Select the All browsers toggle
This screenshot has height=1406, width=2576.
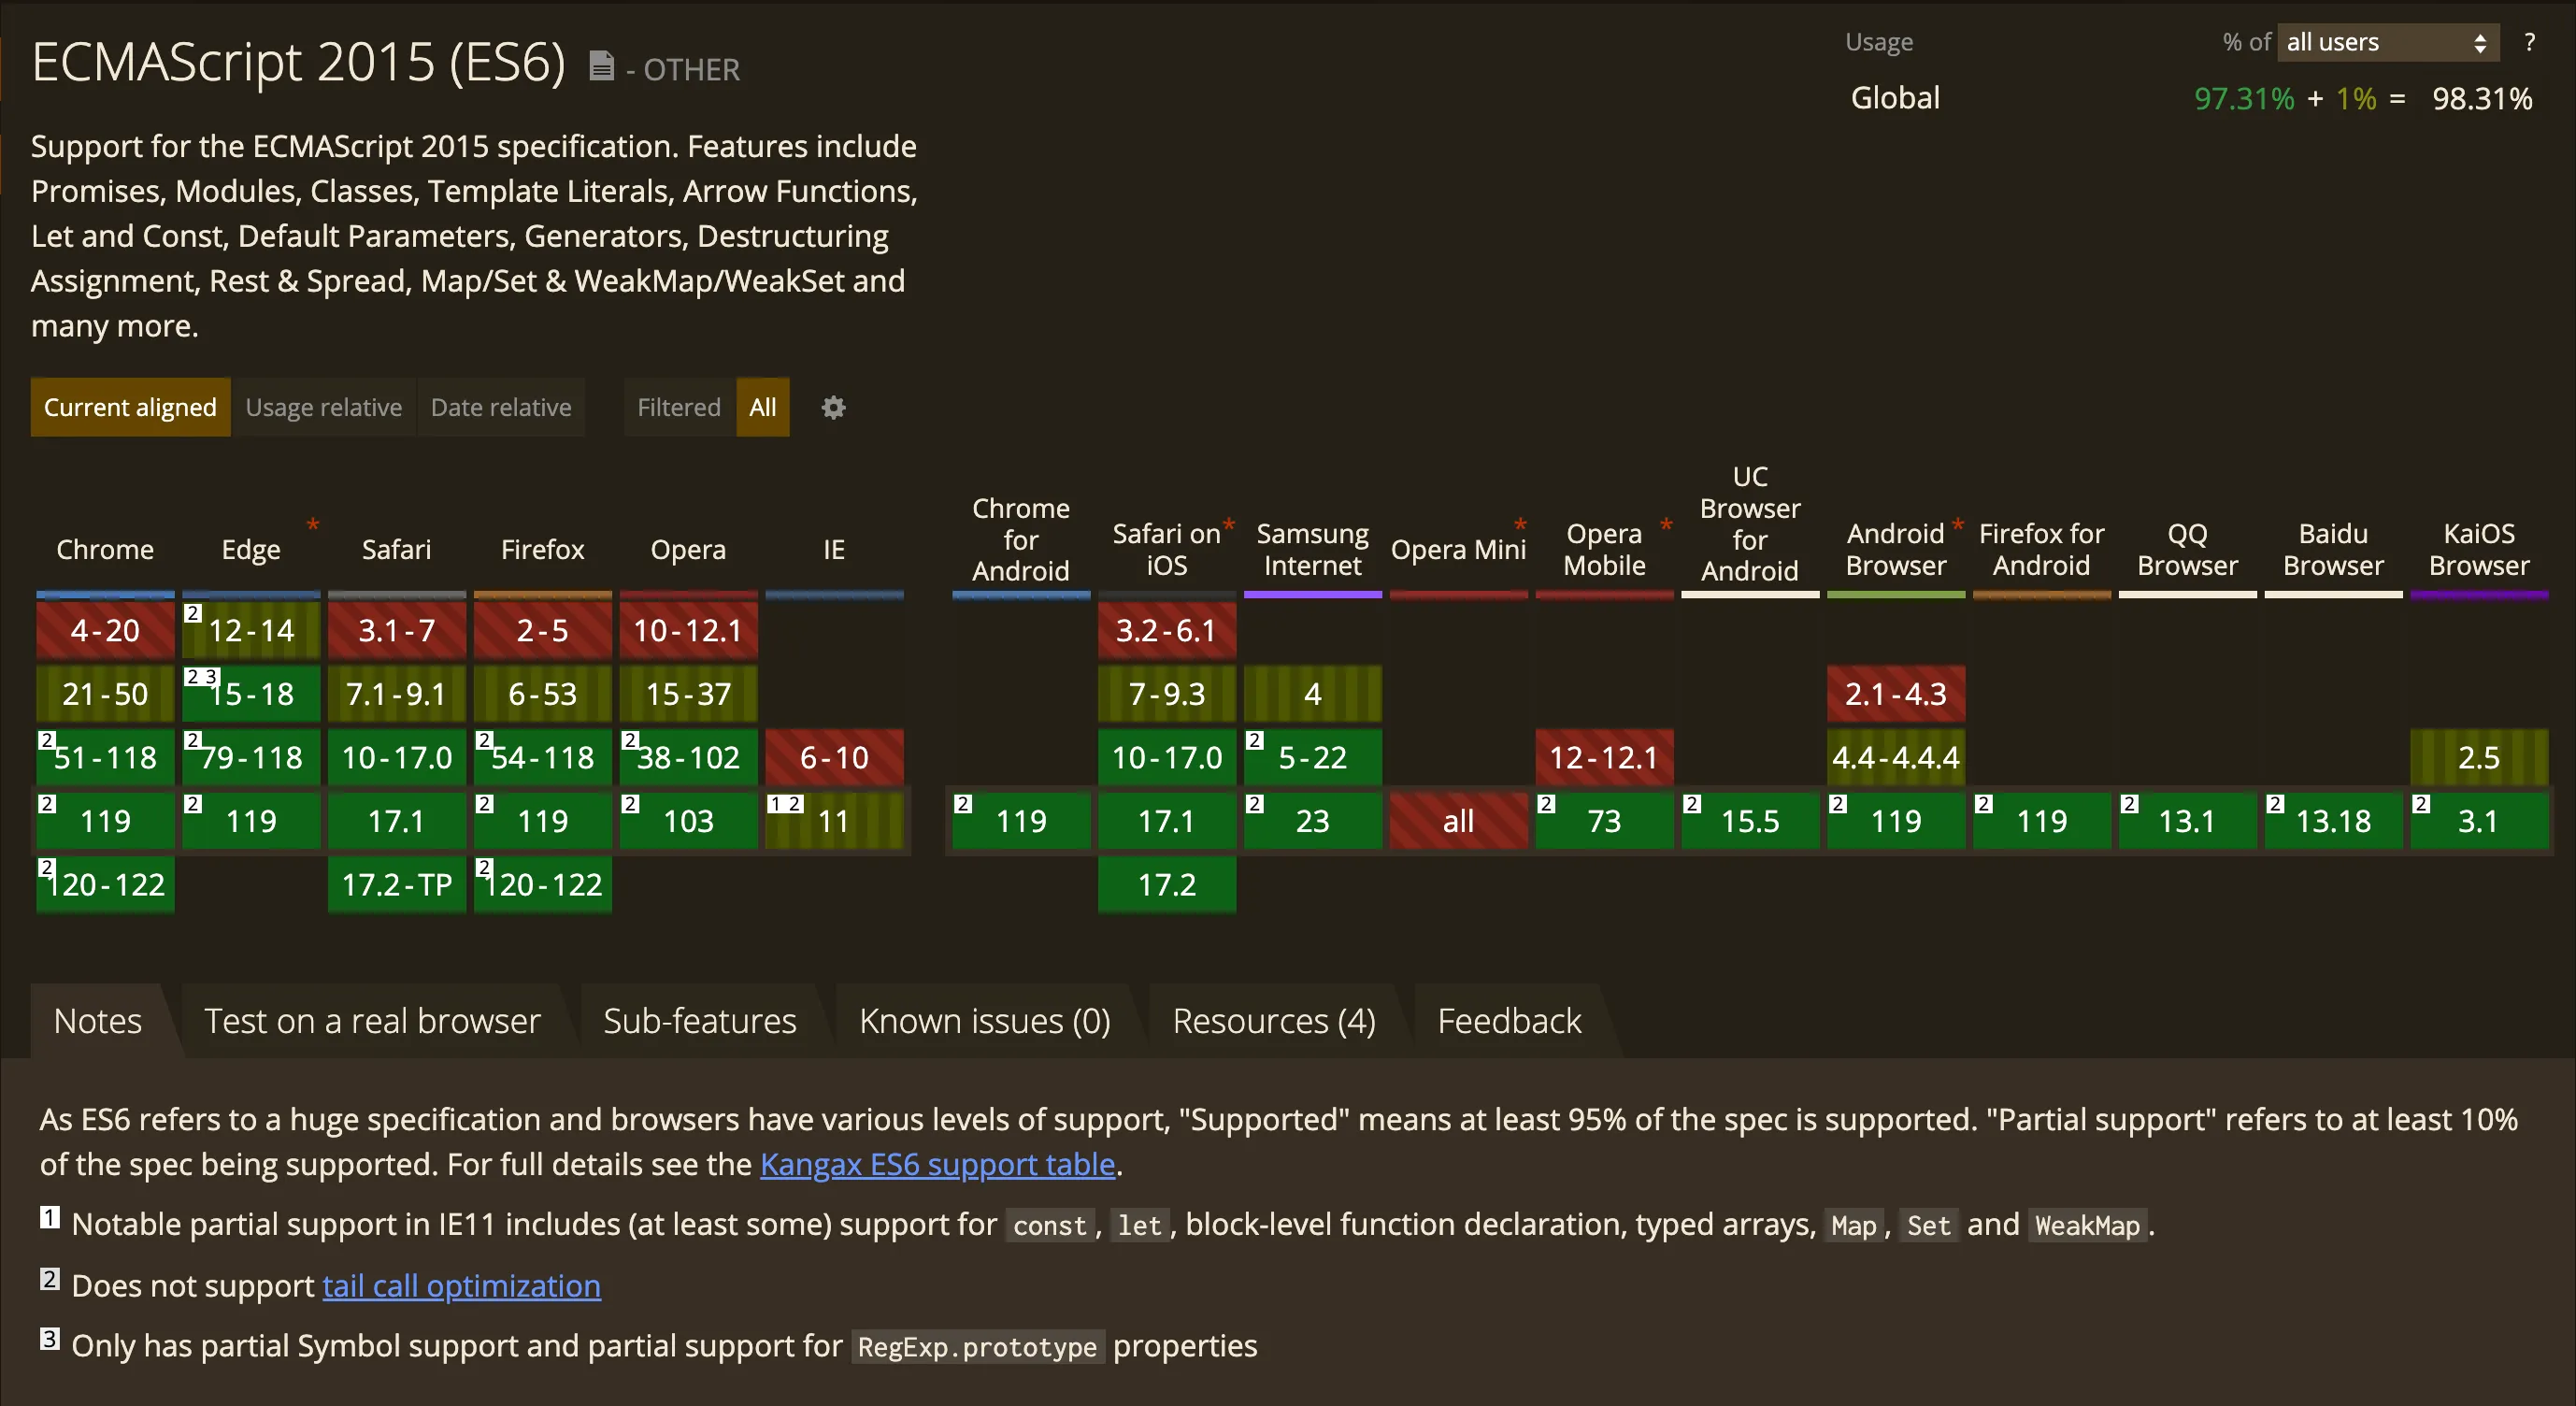pyautogui.click(x=763, y=407)
